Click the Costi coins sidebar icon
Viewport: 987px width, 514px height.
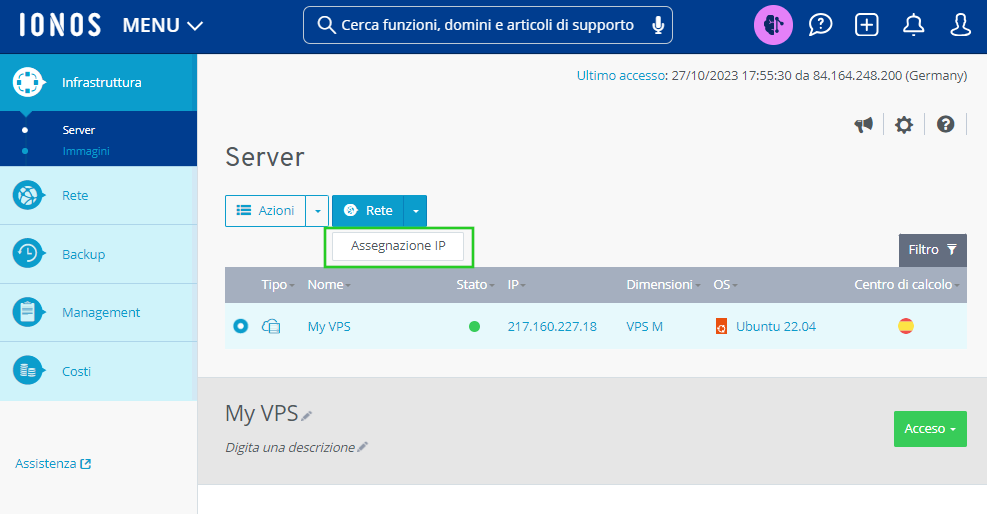click(28, 371)
